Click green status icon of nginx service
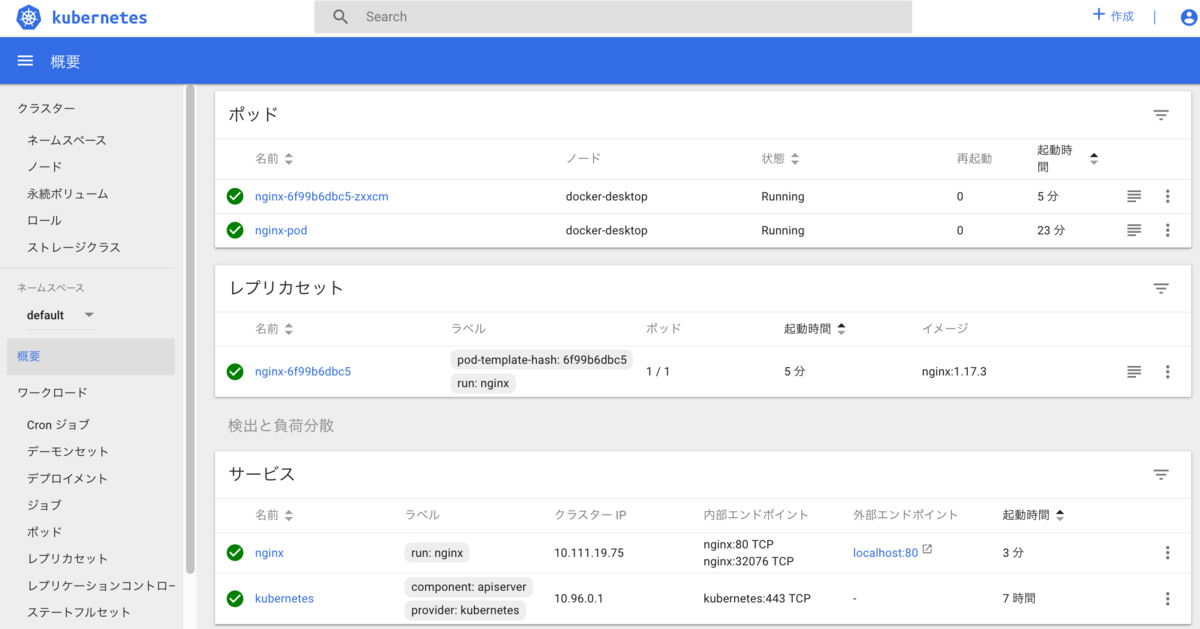 [x=235, y=553]
